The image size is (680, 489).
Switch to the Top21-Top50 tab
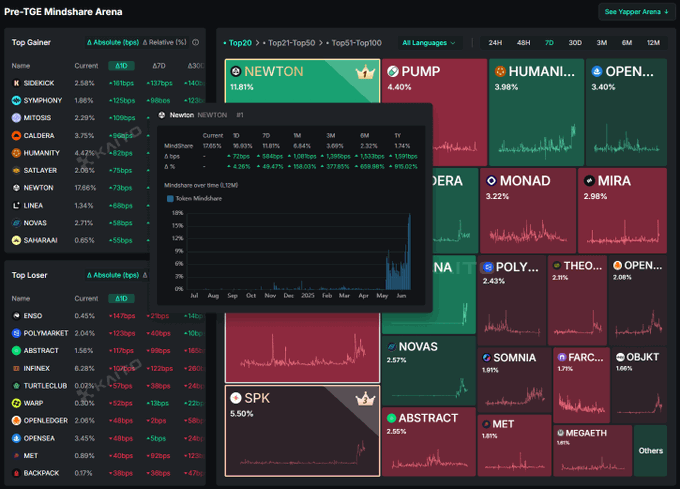click(293, 43)
